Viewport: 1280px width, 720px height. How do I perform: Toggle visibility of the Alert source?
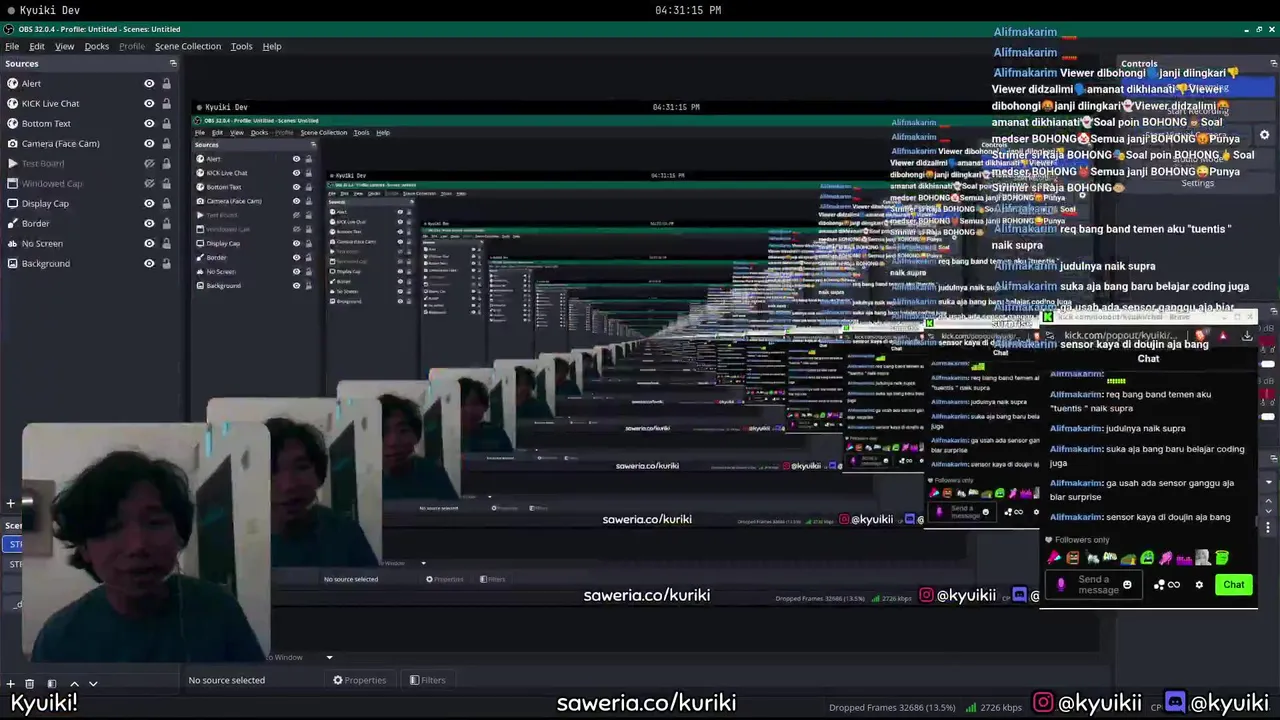pos(149,83)
